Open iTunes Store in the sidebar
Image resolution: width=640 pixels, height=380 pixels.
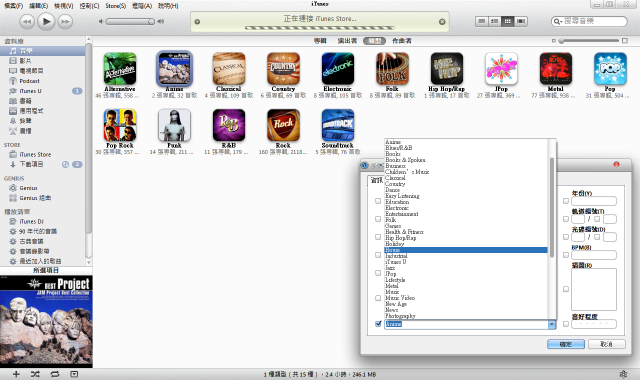pos(35,154)
